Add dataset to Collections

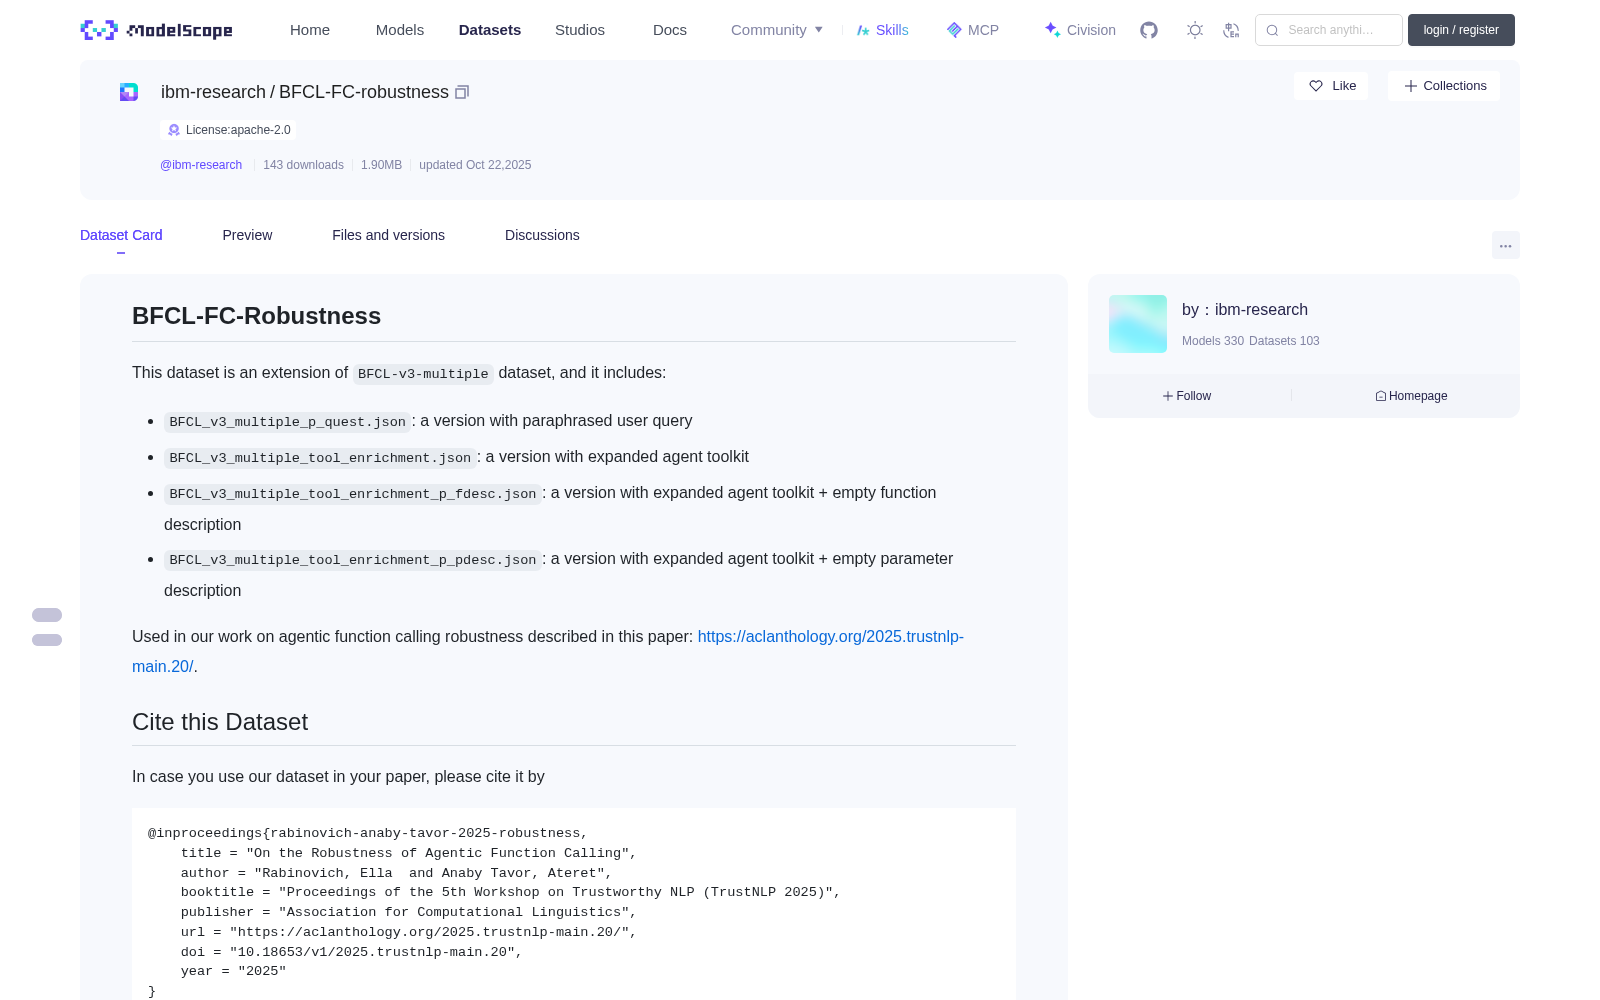pos(1444,86)
